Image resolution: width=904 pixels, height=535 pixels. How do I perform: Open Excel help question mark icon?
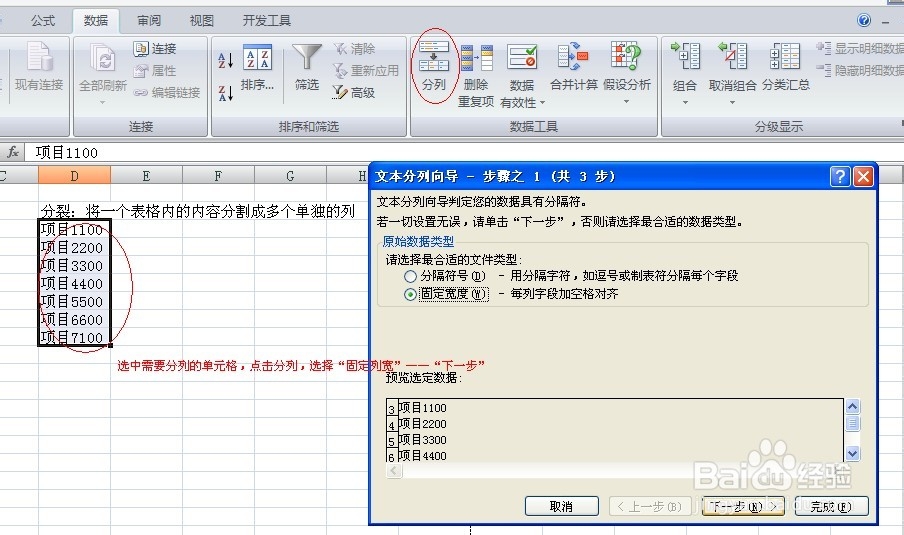(x=864, y=21)
